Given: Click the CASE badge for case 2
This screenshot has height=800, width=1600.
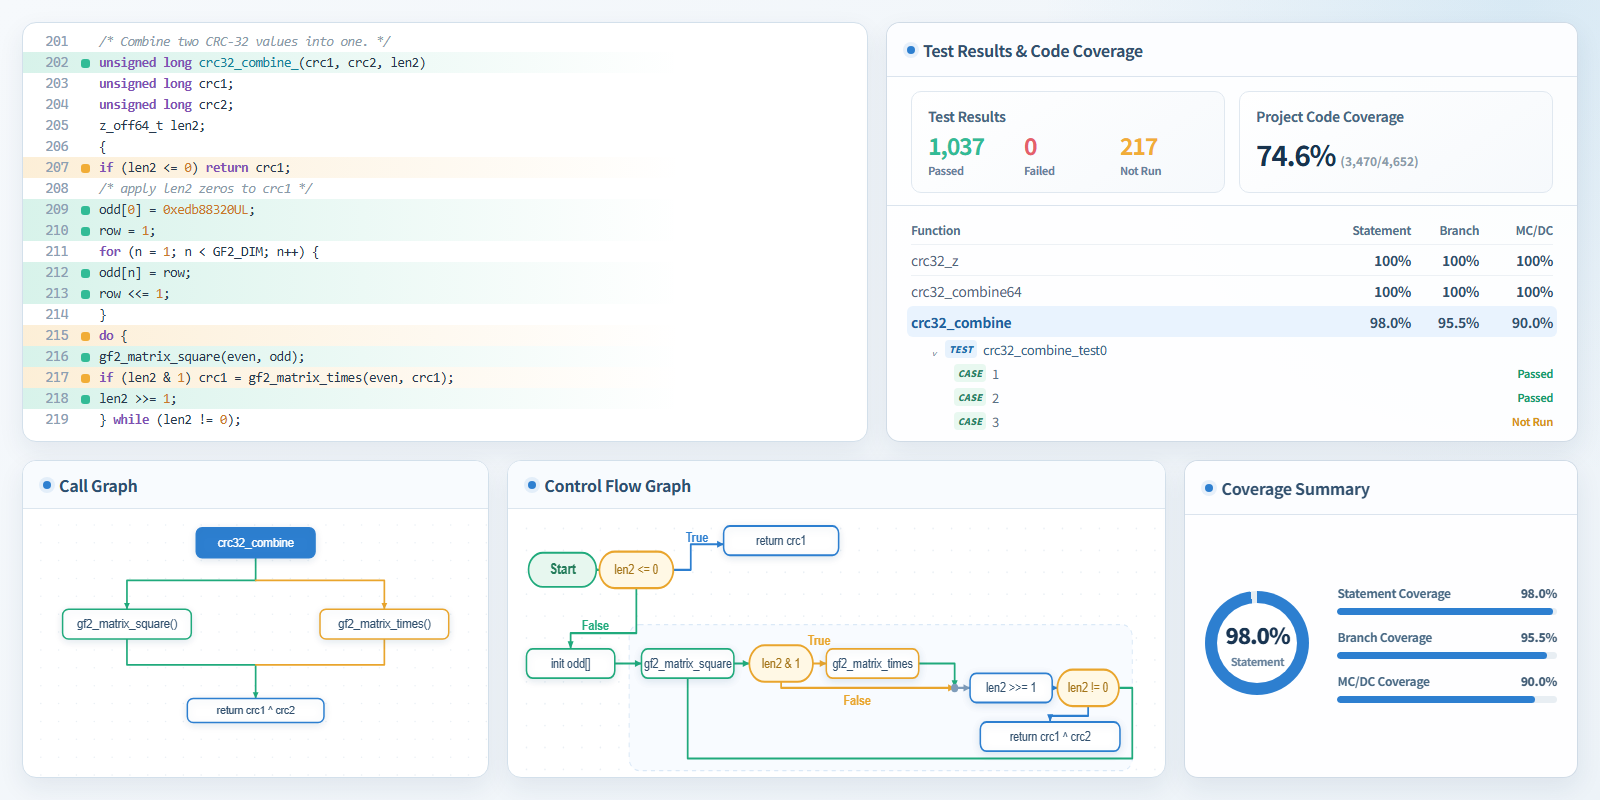Looking at the screenshot, I should pyautogui.click(x=971, y=398).
